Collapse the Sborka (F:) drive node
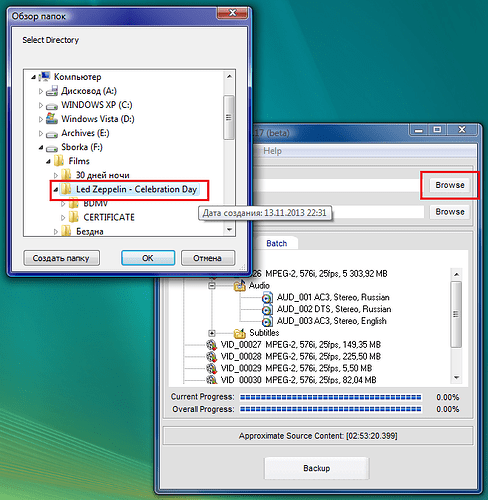The image size is (488, 500). pyautogui.click(x=41, y=147)
